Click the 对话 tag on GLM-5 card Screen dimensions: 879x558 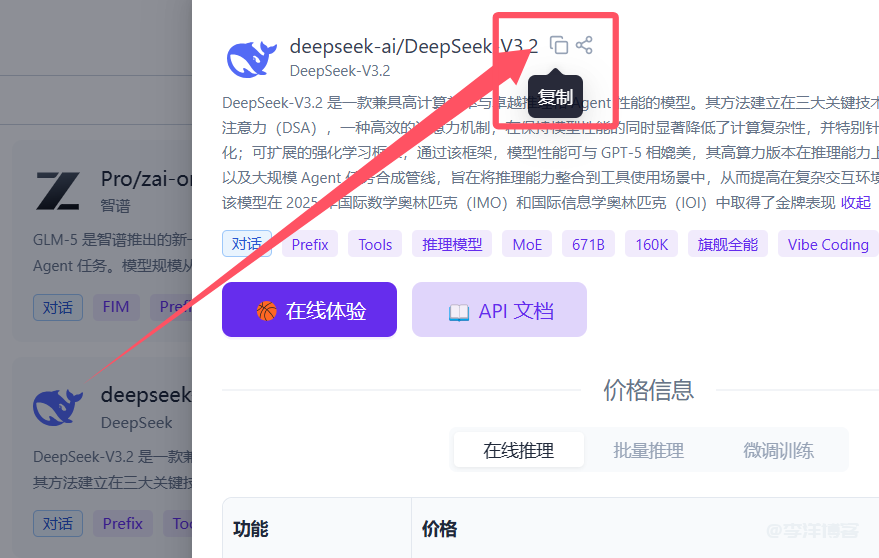tap(58, 307)
